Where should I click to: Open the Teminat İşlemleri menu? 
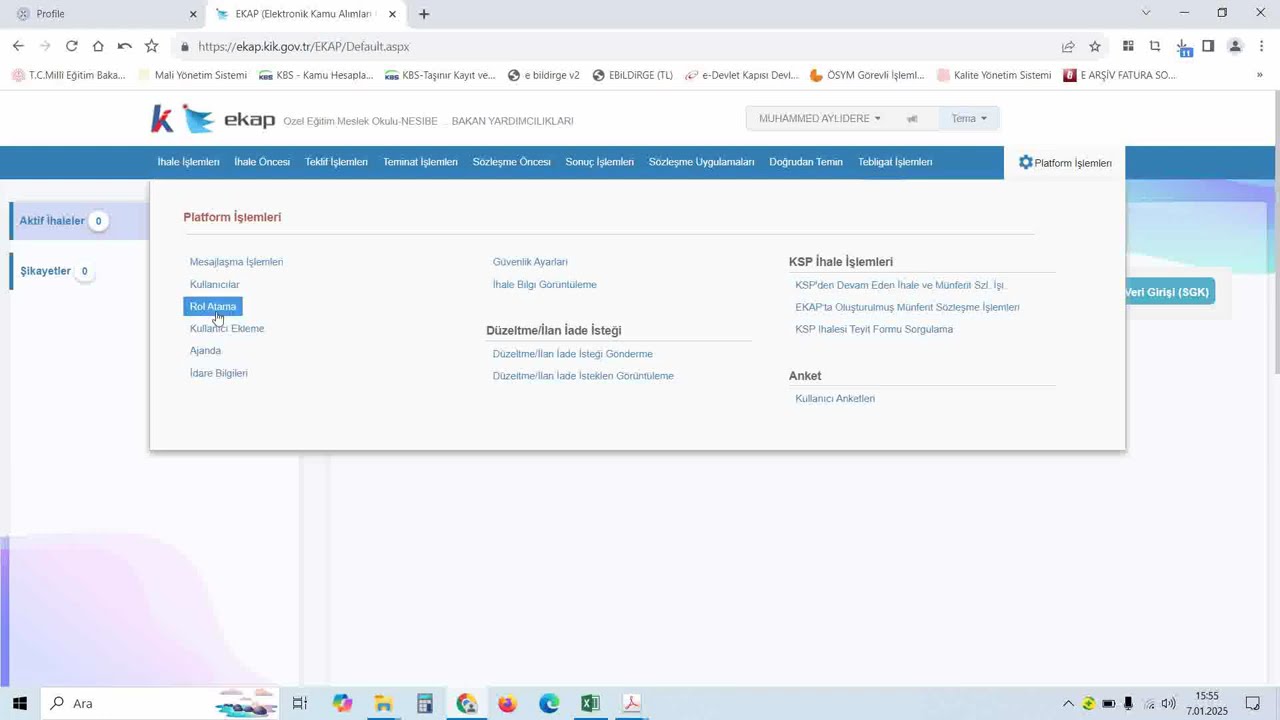click(x=420, y=162)
